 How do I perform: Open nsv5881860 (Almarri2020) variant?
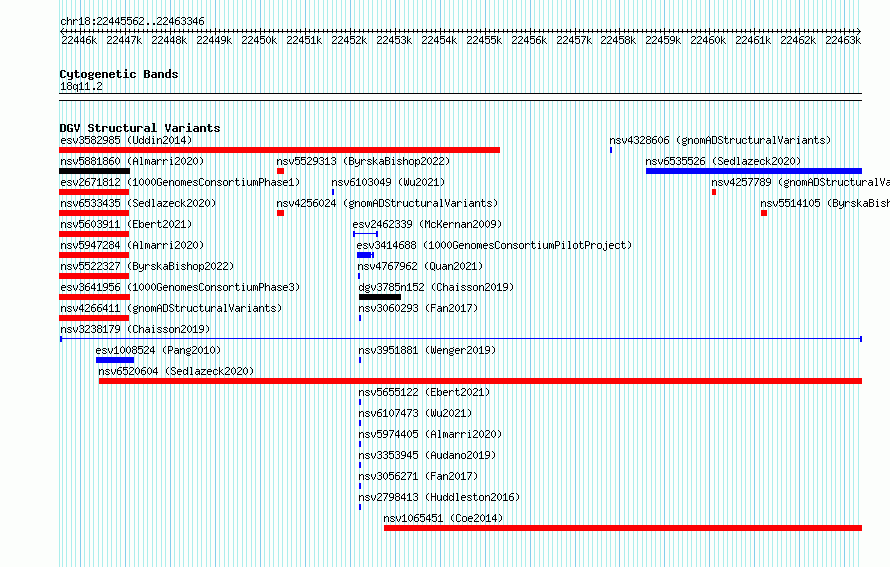pos(132,161)
